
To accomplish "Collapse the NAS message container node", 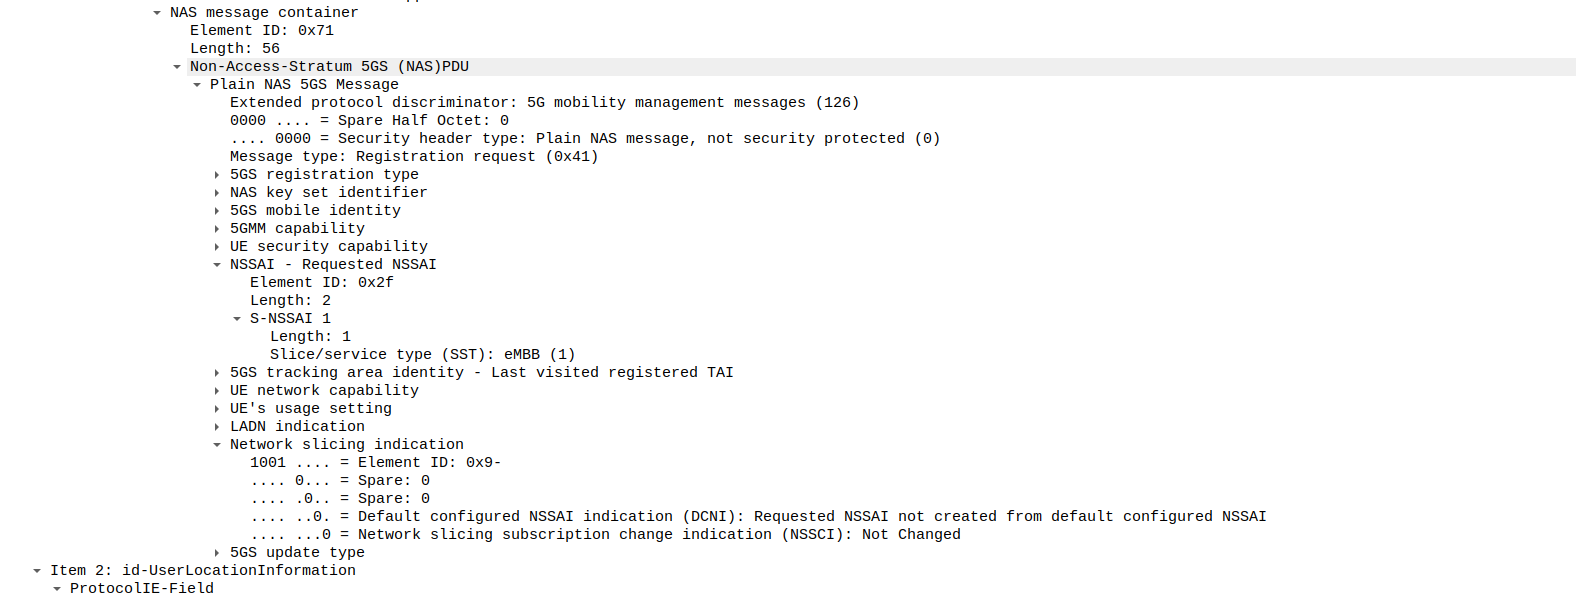I will (157, 13).
